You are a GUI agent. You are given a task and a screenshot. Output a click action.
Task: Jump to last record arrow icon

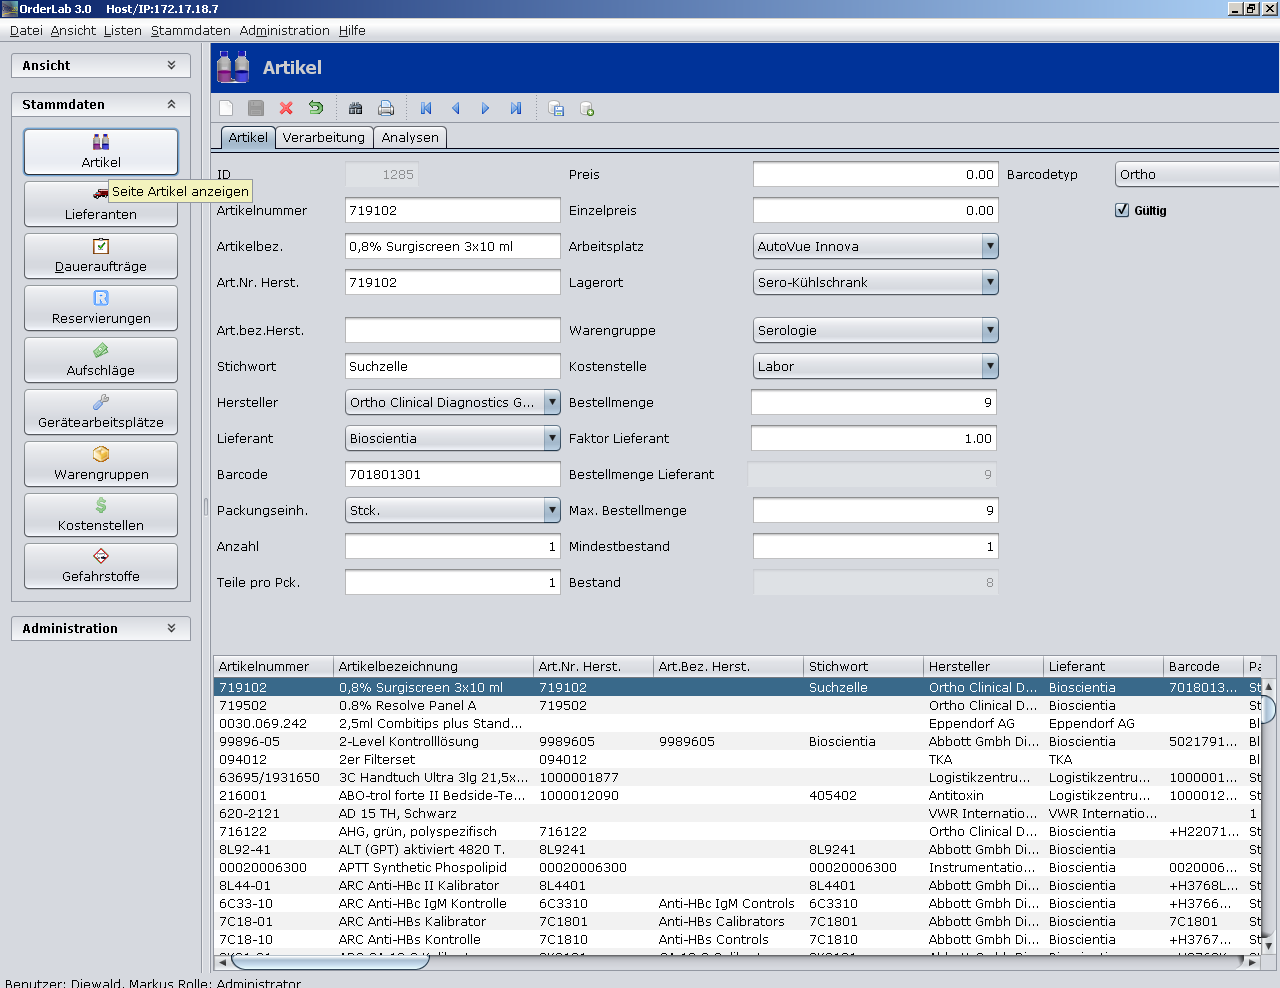[516, 108]
